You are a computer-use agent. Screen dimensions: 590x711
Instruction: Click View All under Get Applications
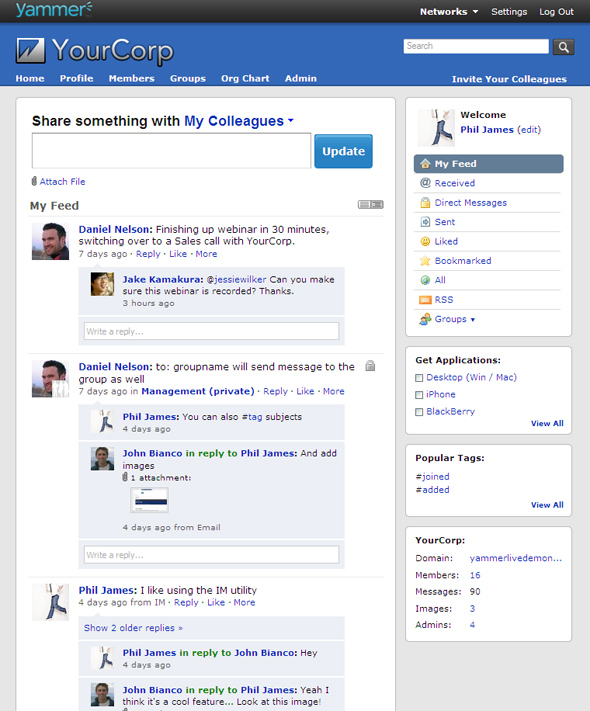coord(547,424)
